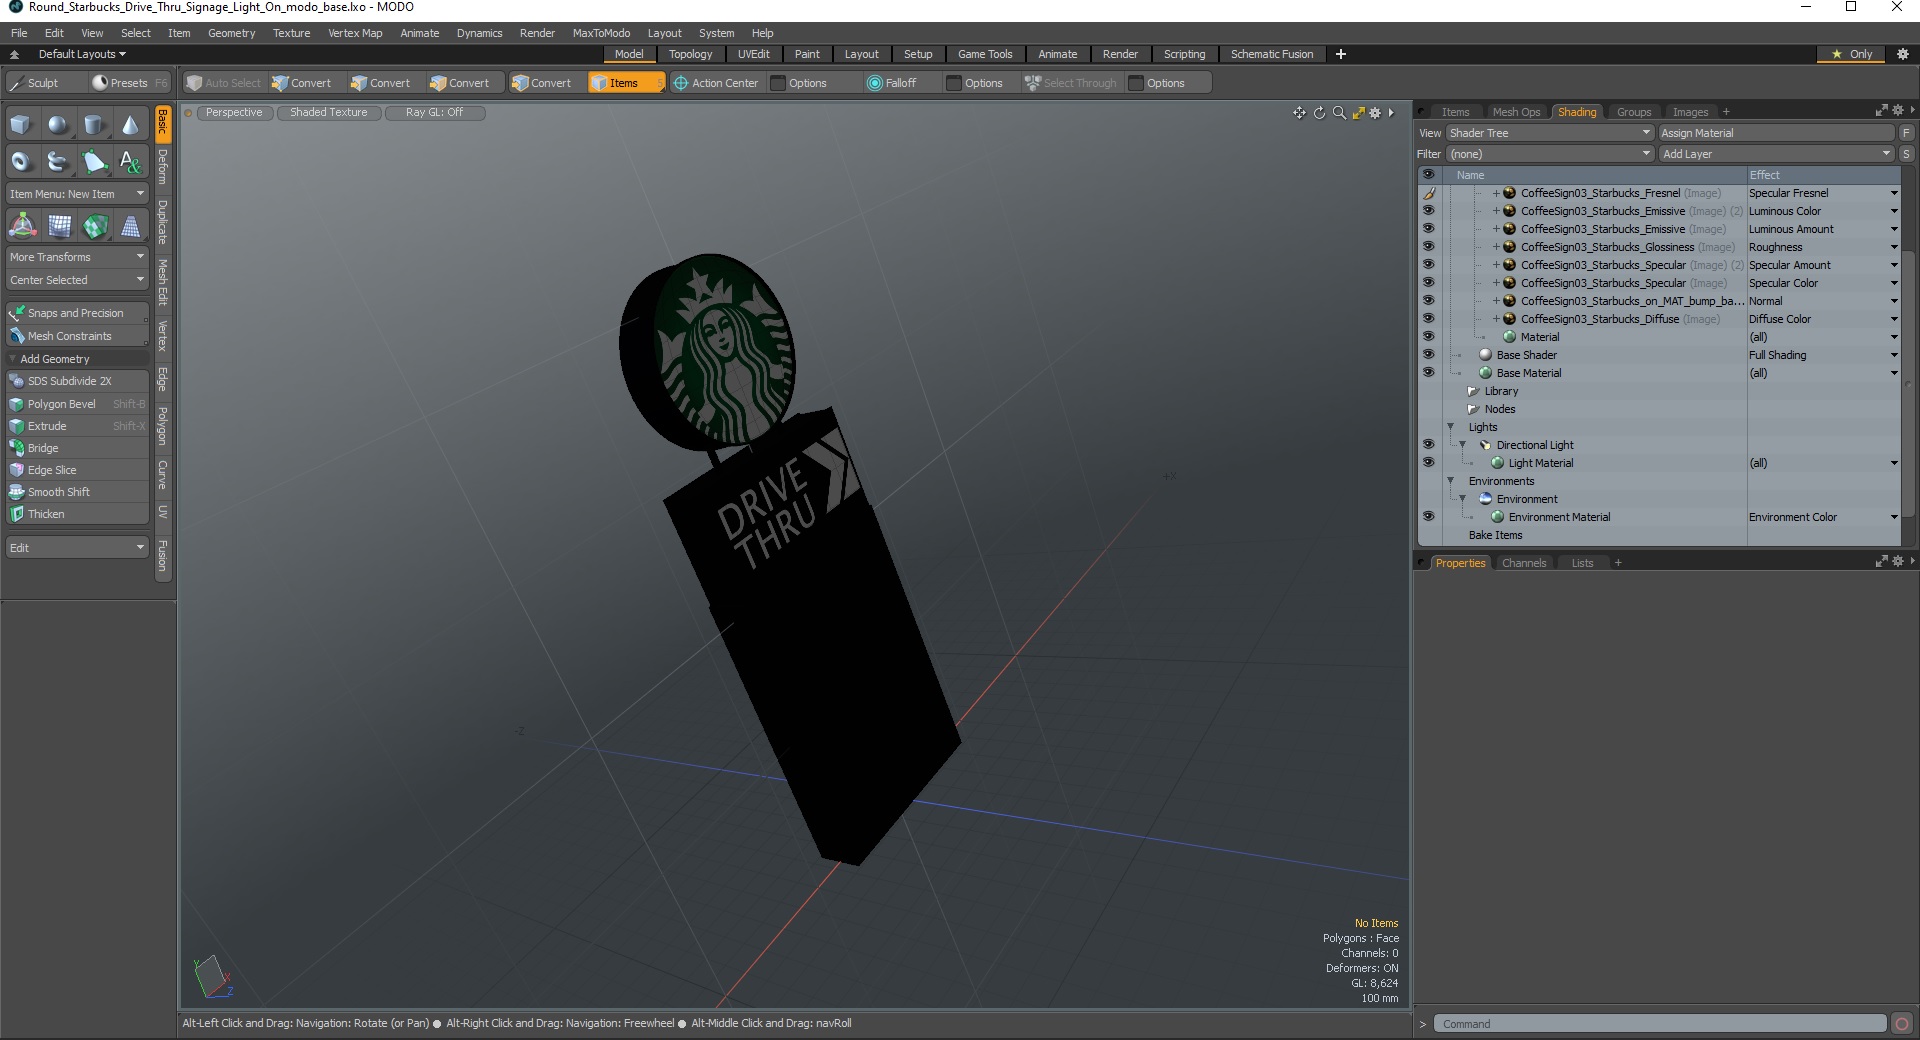Open the Edit dropdown in left panel
The height and width of the screenshot is (1040, 1920).
[x=77, y=548]
